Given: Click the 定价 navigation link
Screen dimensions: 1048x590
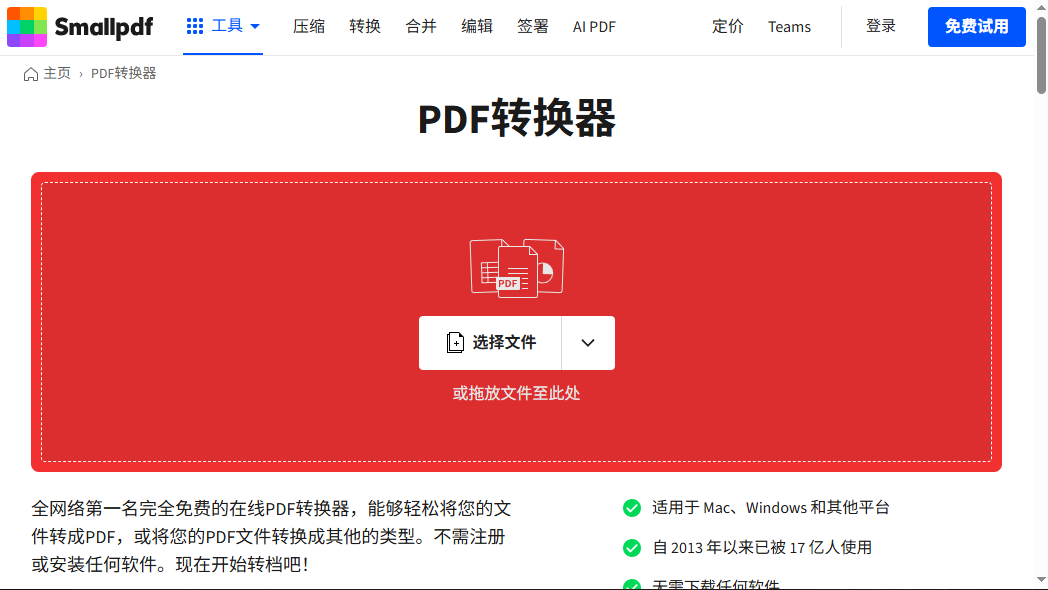Looking at the screenshot, I should (728, 27).
